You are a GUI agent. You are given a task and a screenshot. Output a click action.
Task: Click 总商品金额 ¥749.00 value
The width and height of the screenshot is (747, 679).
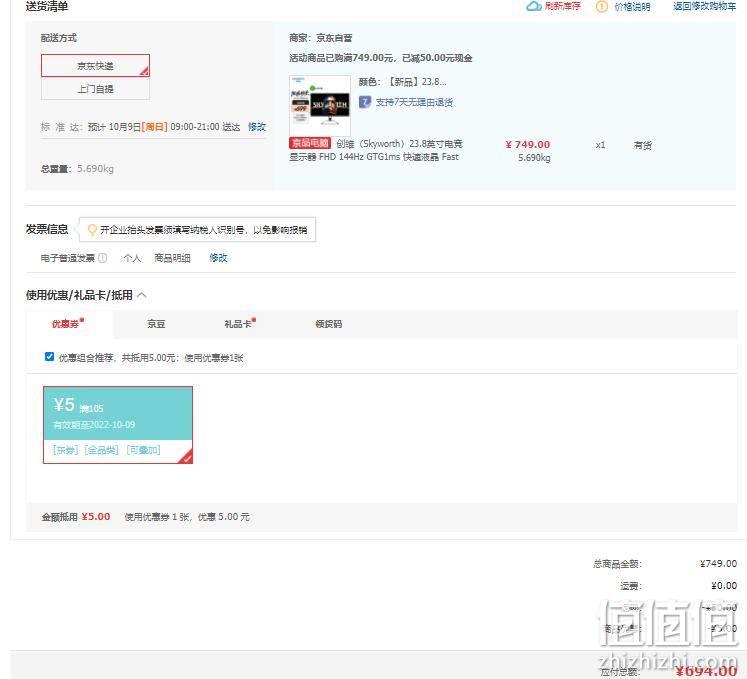pyautogui.click(x=718, y=564)
